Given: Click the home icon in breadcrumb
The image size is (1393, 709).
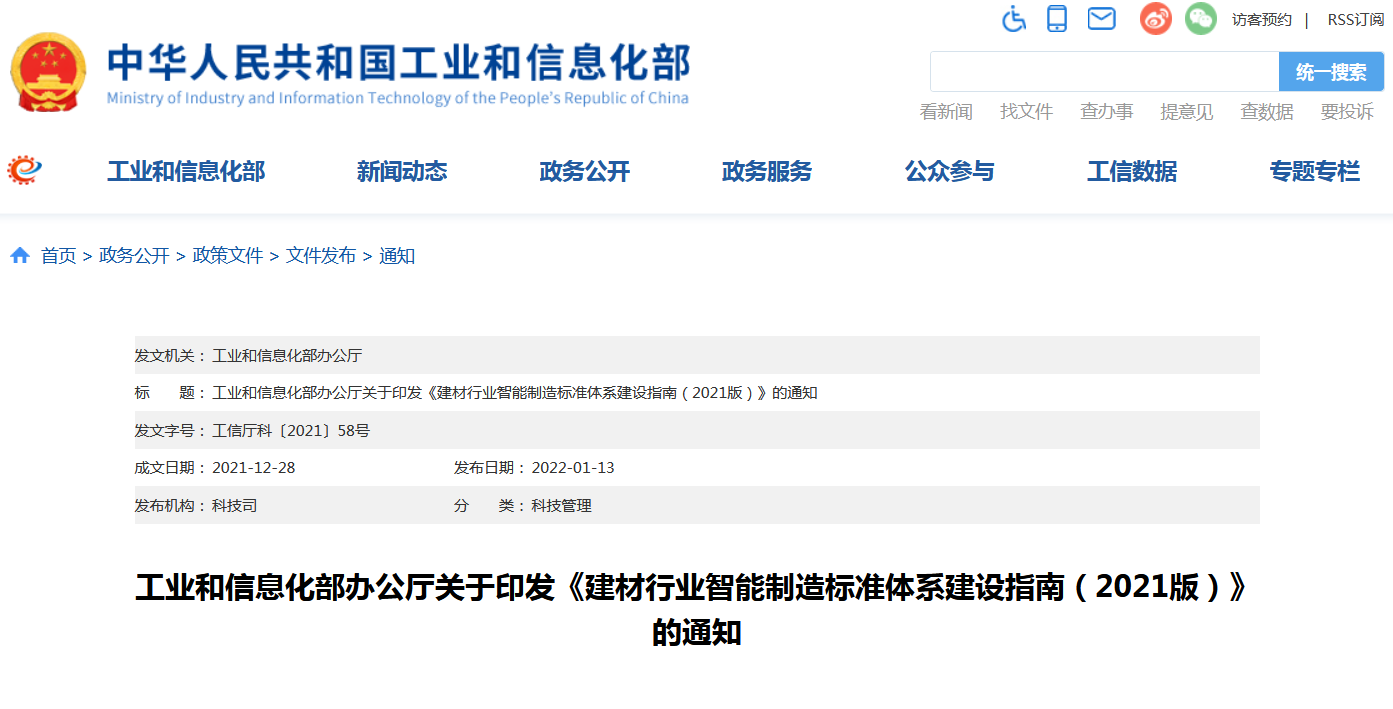Looking at the screenshot, I should [20, 256].
